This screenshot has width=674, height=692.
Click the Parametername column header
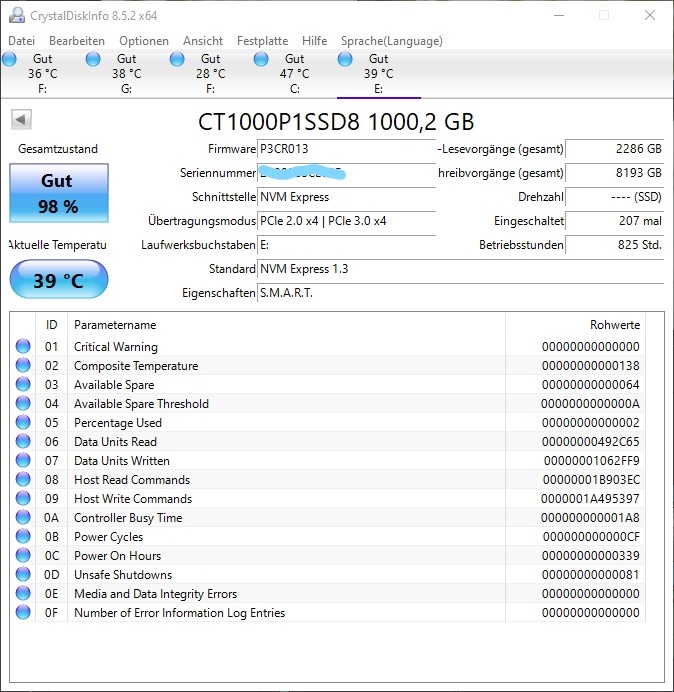(286, 325)
